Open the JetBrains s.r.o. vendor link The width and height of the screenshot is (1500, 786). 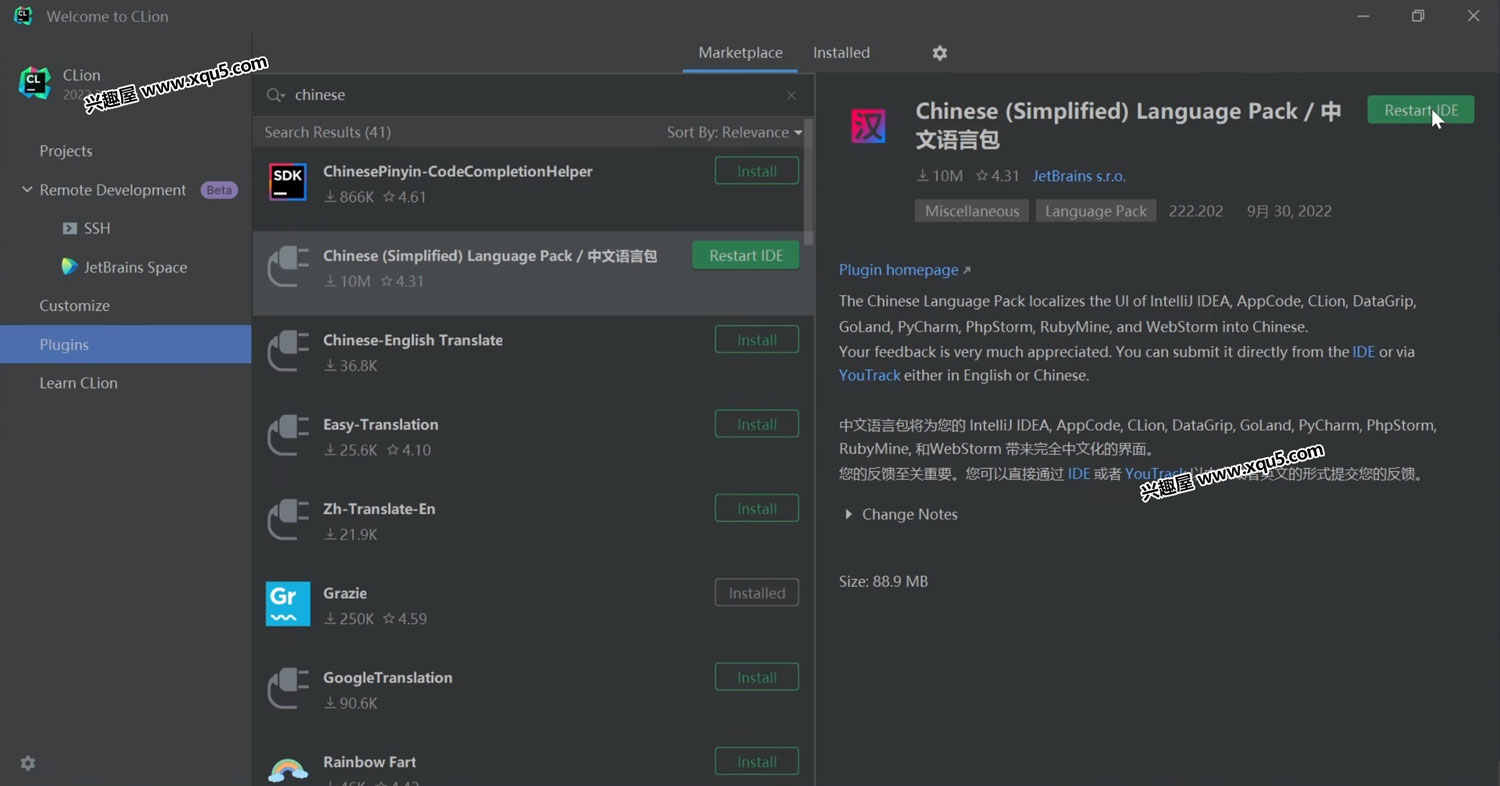[x=1079, y=176]
